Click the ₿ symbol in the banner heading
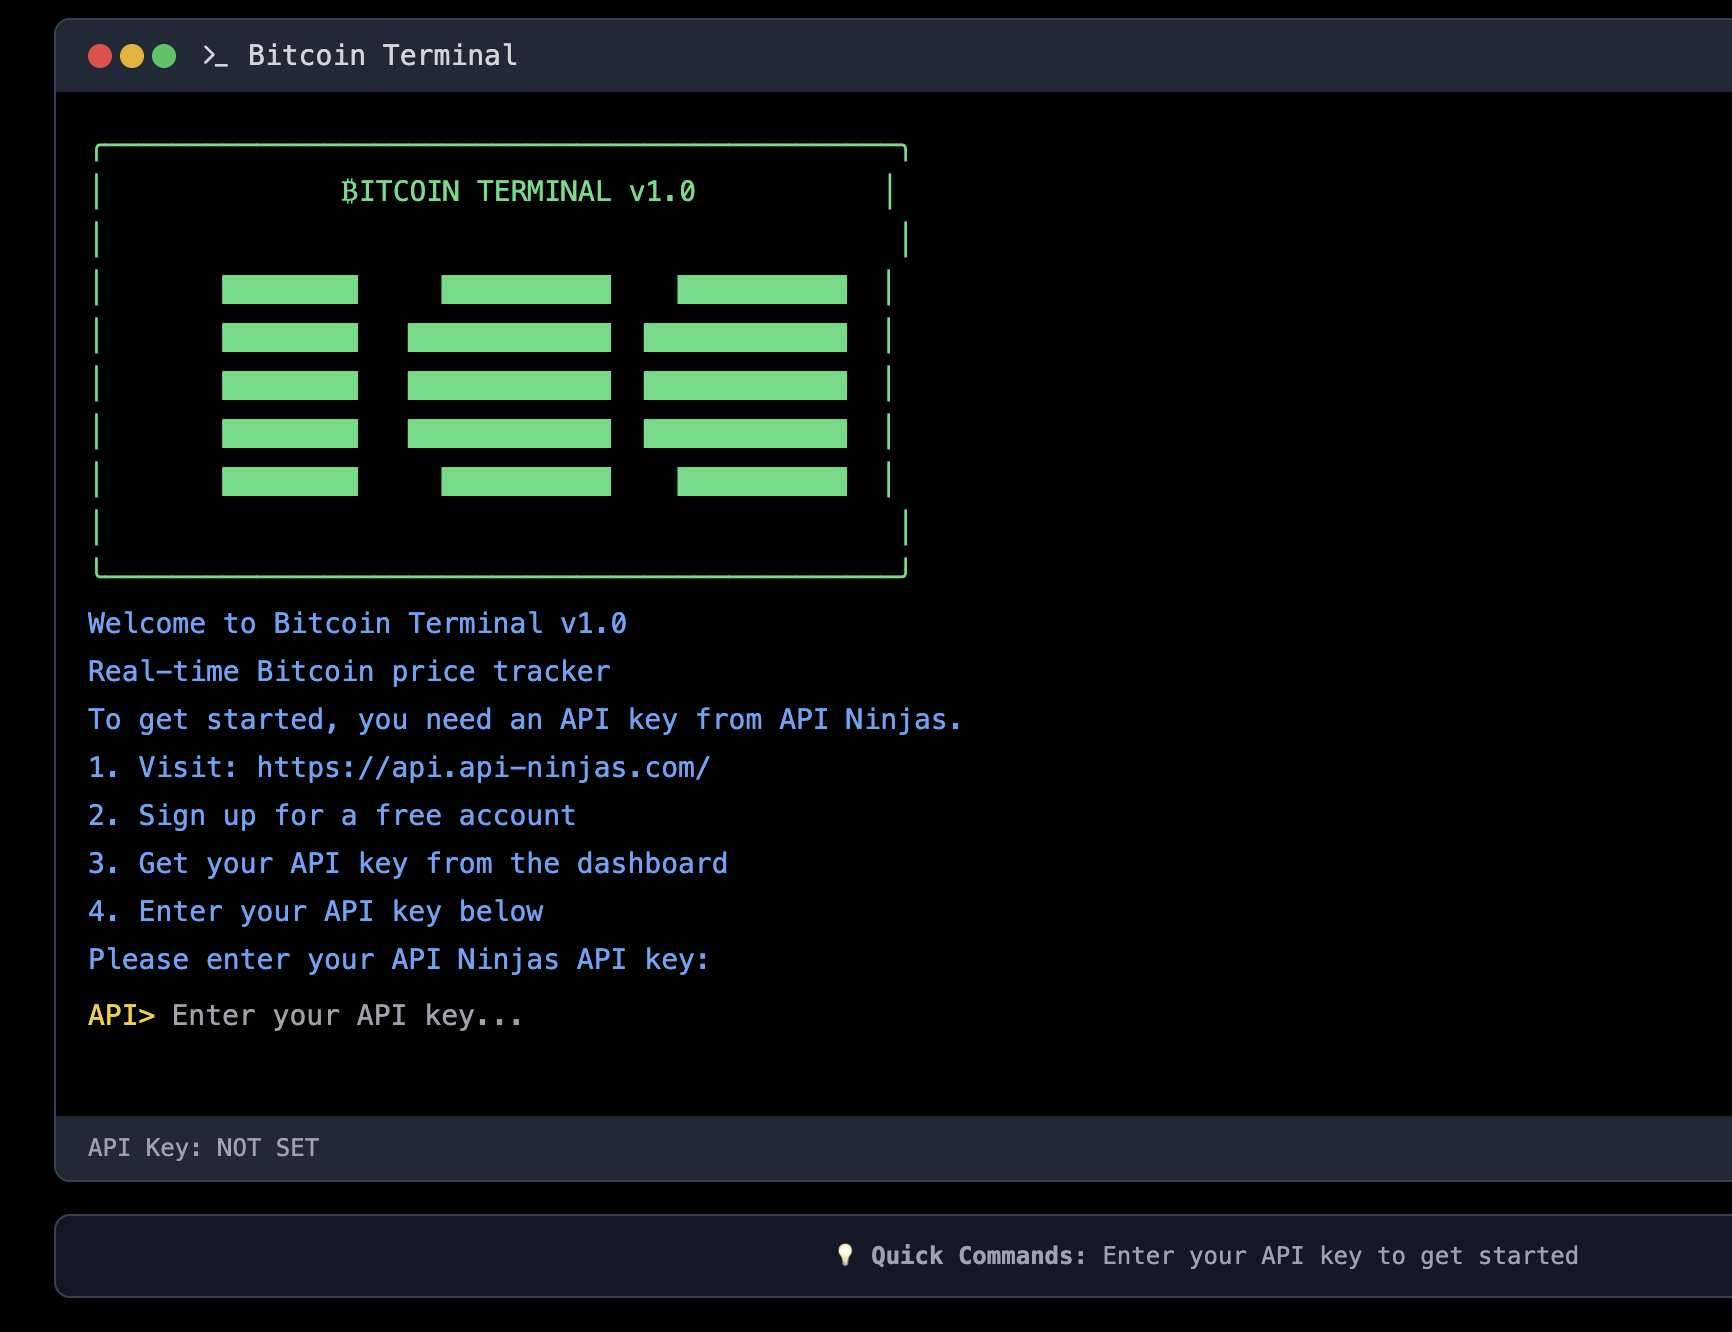 pos(349,191)
